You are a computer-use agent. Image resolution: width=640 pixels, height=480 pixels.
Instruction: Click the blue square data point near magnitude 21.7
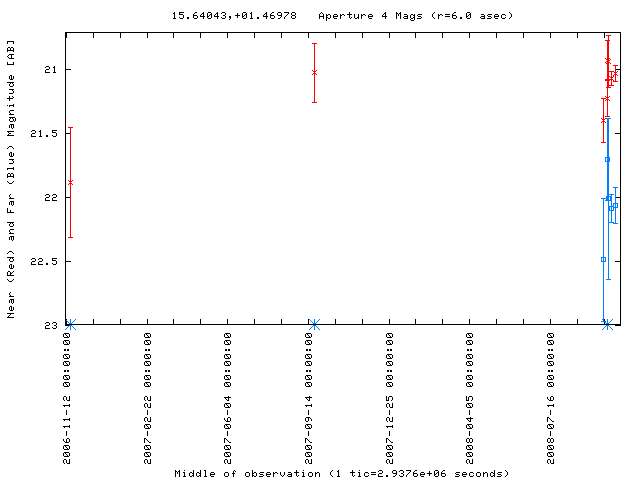pos(607,160)
